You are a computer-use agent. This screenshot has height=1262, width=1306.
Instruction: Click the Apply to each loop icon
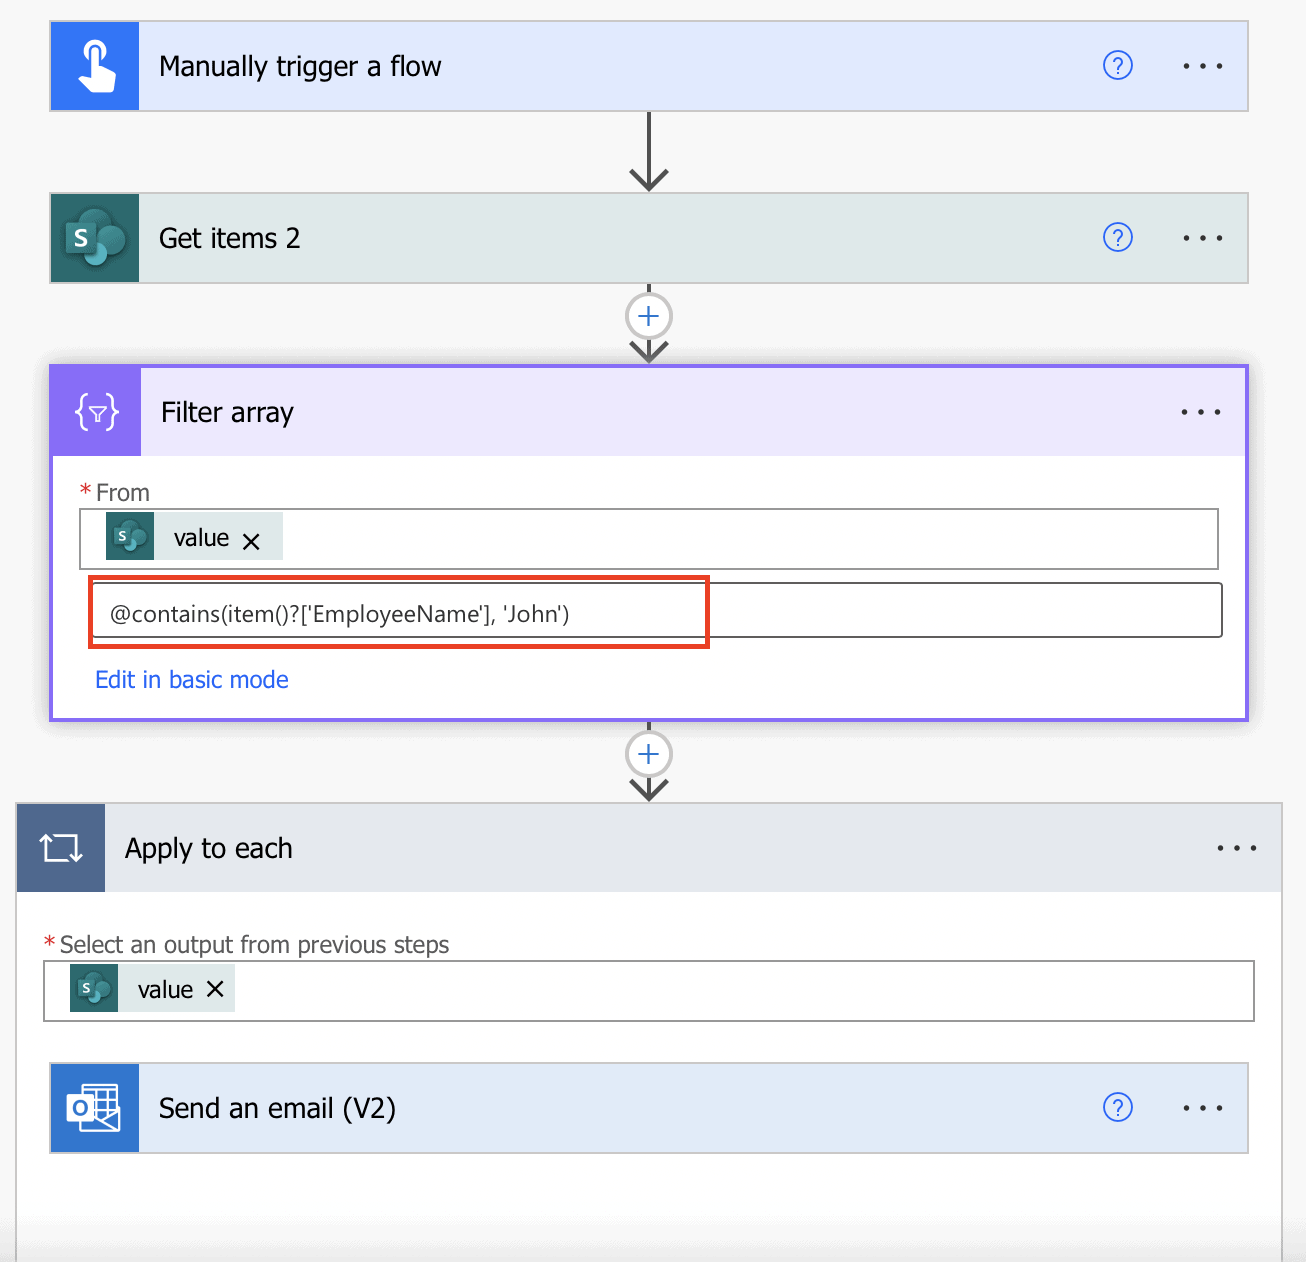60,847
